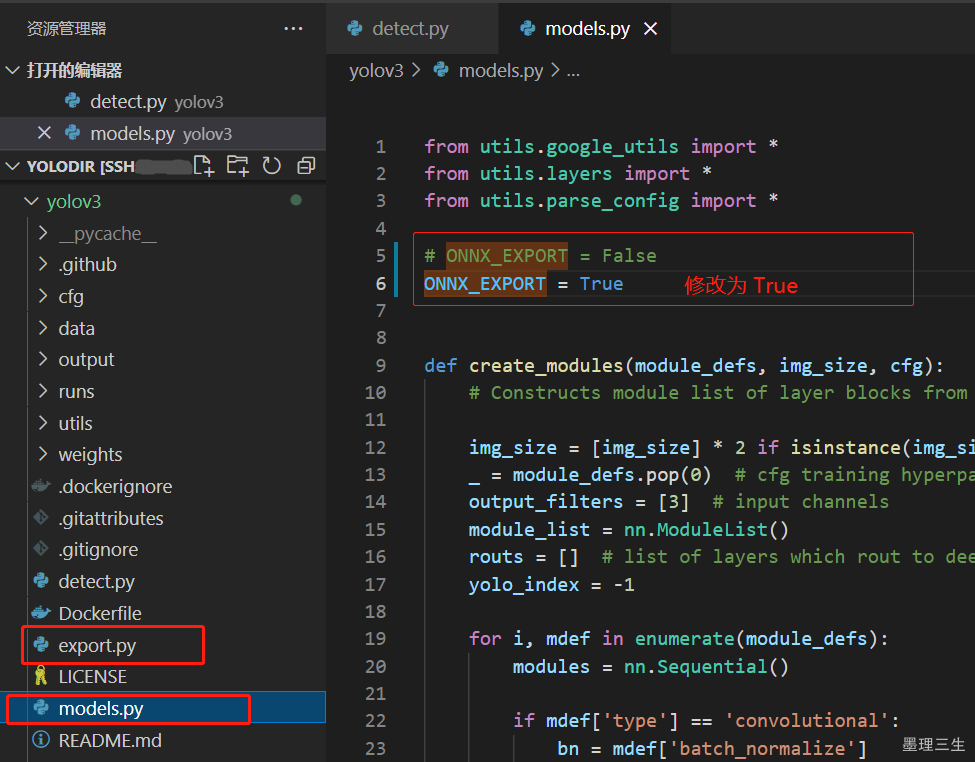
Task: Open the .dockerignore file
Action: point(115,486)
